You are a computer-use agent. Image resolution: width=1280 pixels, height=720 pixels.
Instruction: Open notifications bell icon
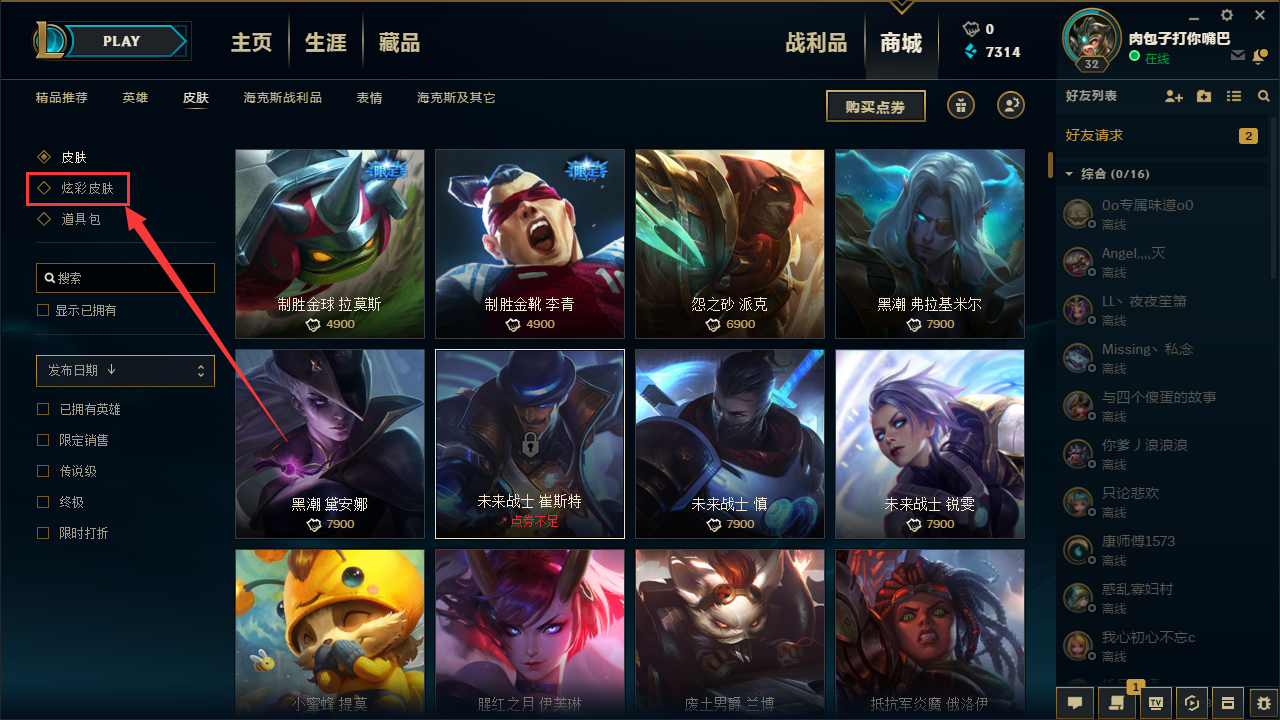point(1259,56)
